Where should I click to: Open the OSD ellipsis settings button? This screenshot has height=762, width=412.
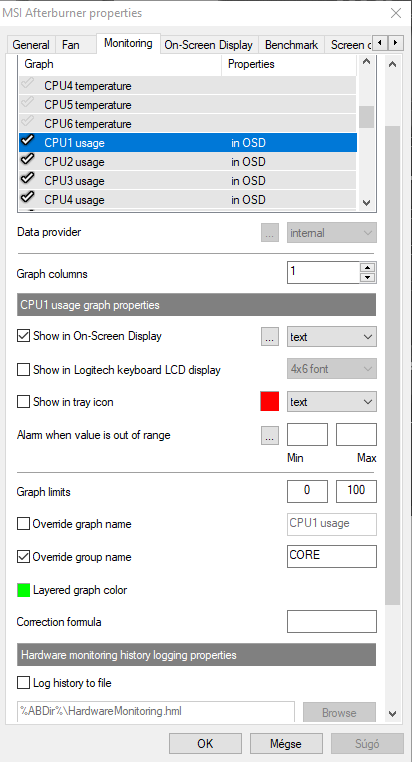point(270,336)
